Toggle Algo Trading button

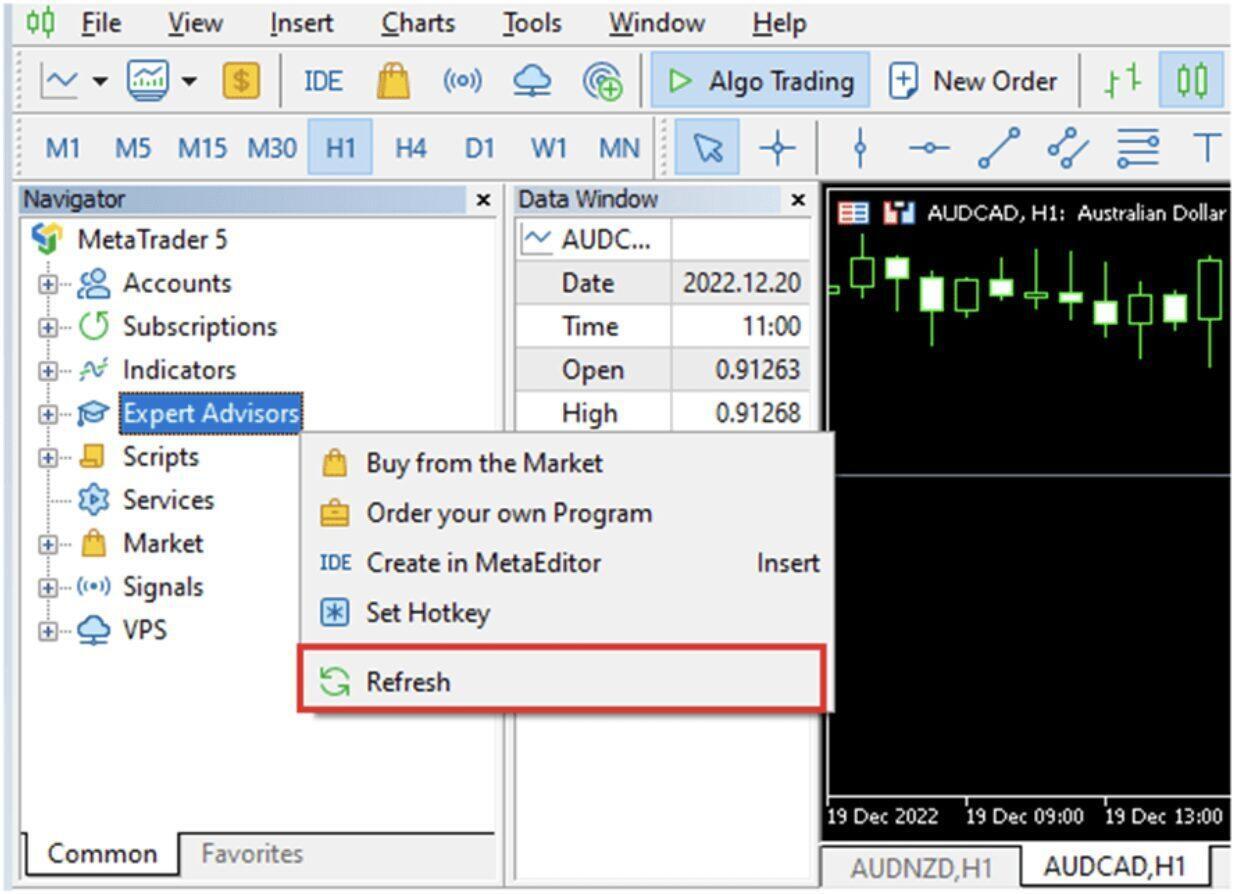pos(760,81)
